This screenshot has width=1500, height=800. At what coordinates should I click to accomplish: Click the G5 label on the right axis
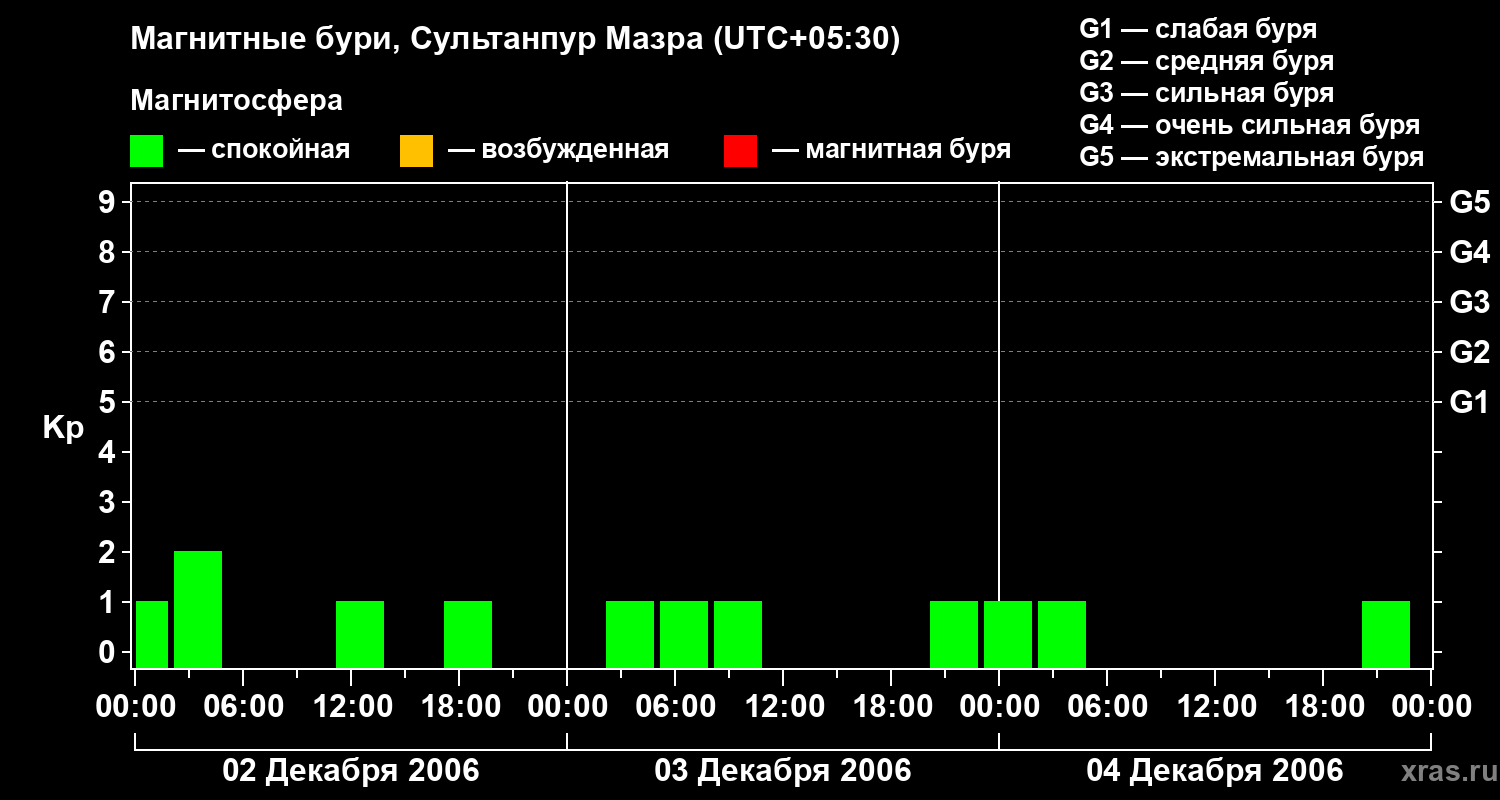point(1469,202)
